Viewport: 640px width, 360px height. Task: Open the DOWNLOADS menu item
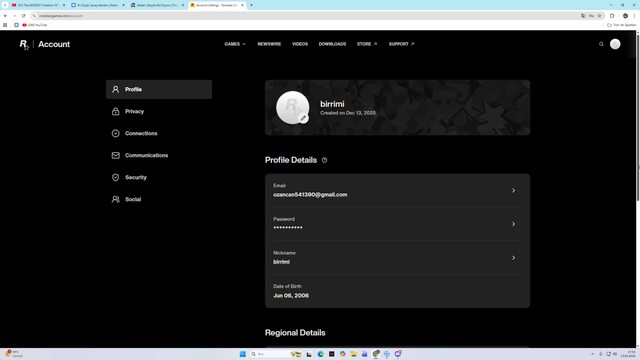pos(332,44)
